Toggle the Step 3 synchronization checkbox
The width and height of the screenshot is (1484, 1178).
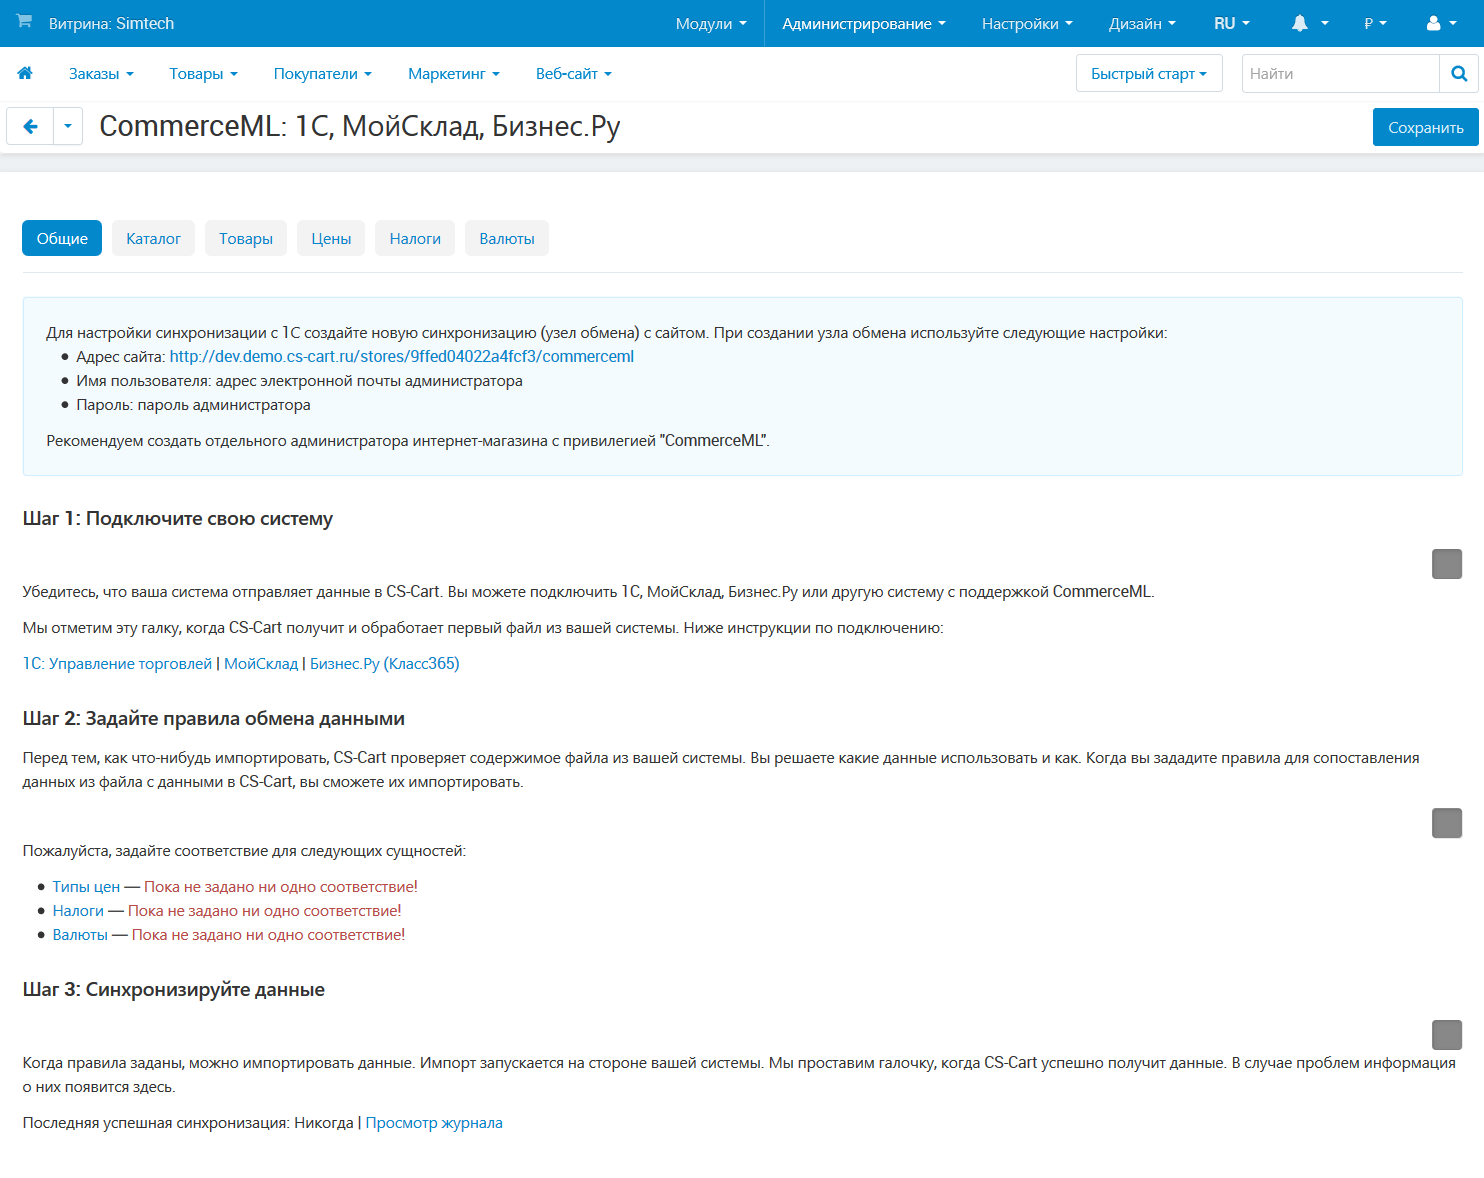pyautogui.click(x=1447, y=1035)
